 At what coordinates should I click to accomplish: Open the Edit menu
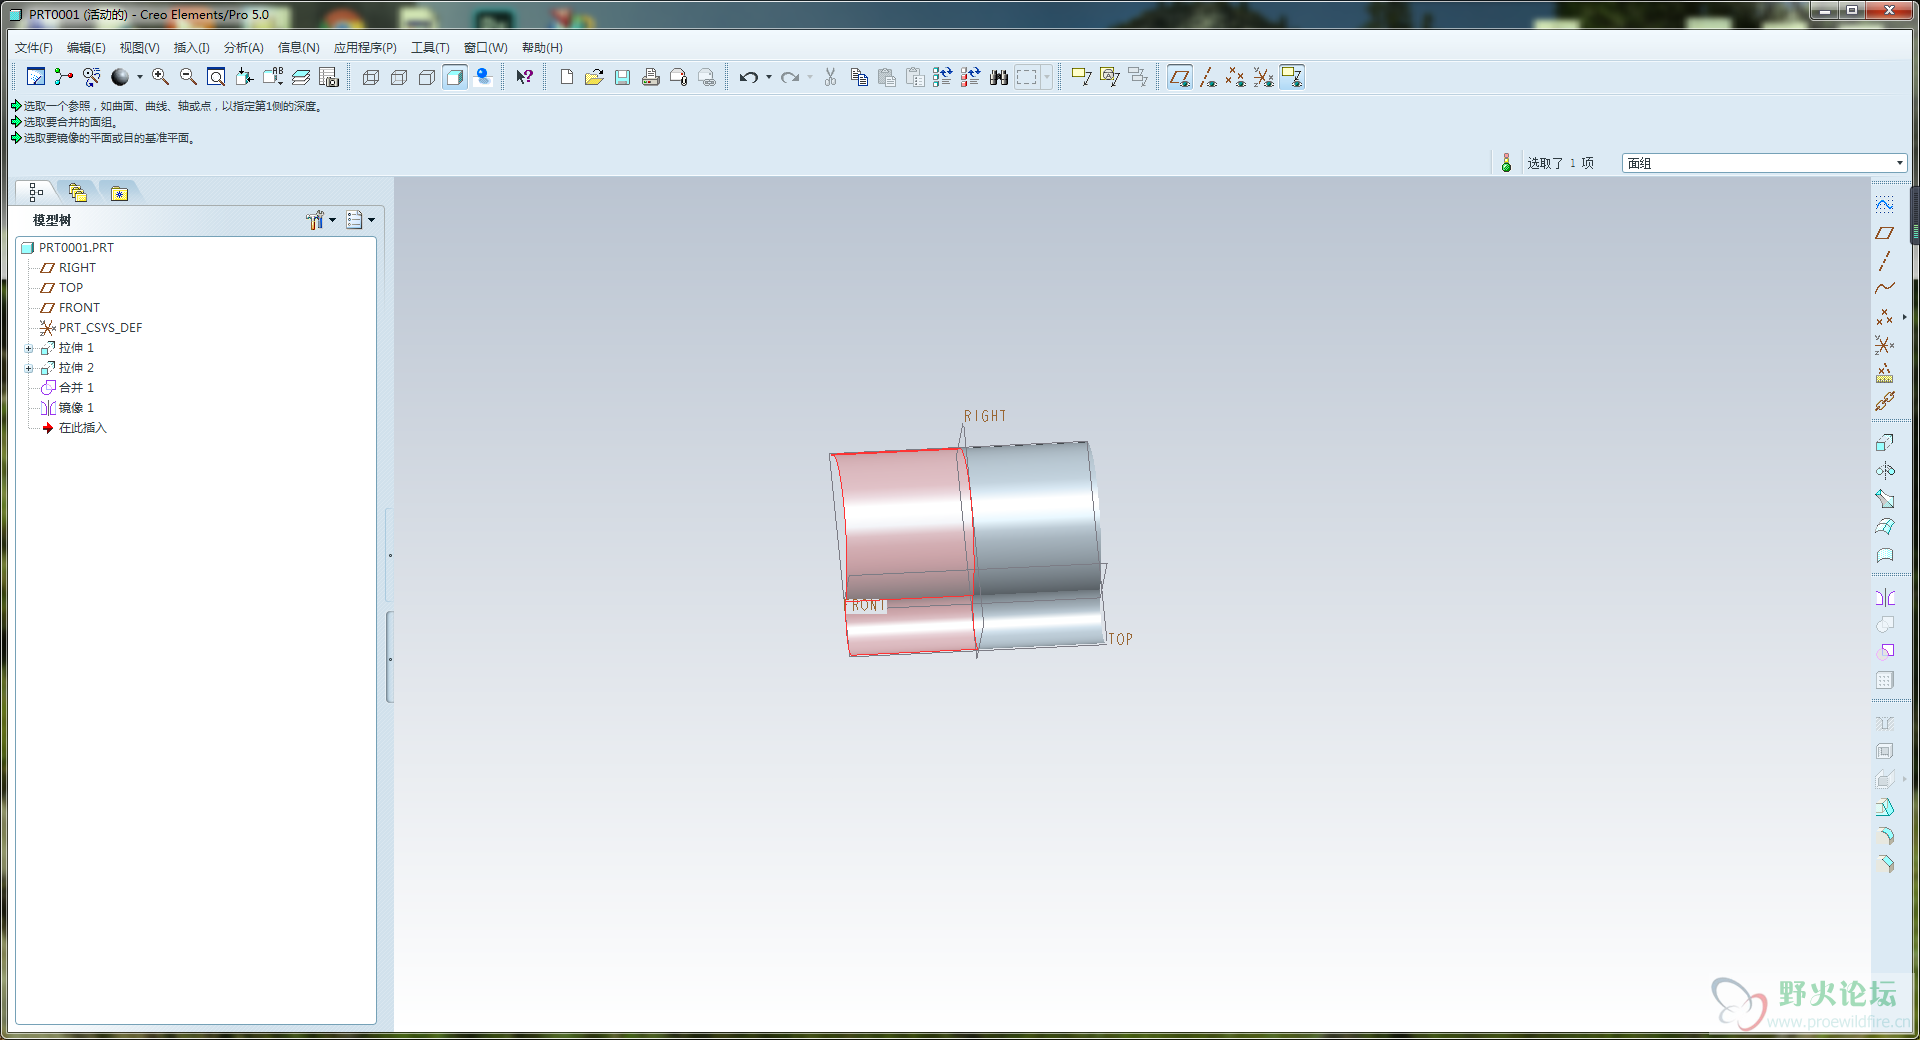coord(86,48)
